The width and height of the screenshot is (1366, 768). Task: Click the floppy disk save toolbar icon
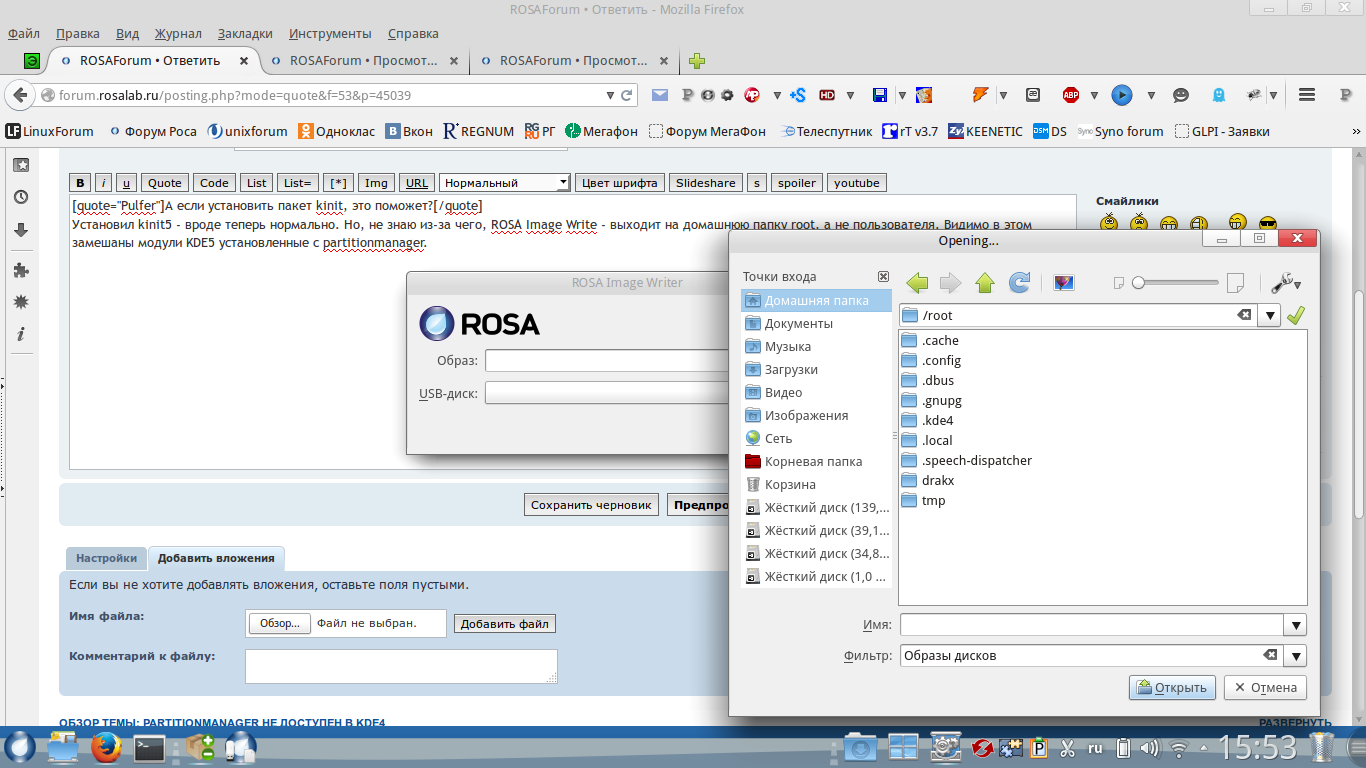tap(880, 95)
